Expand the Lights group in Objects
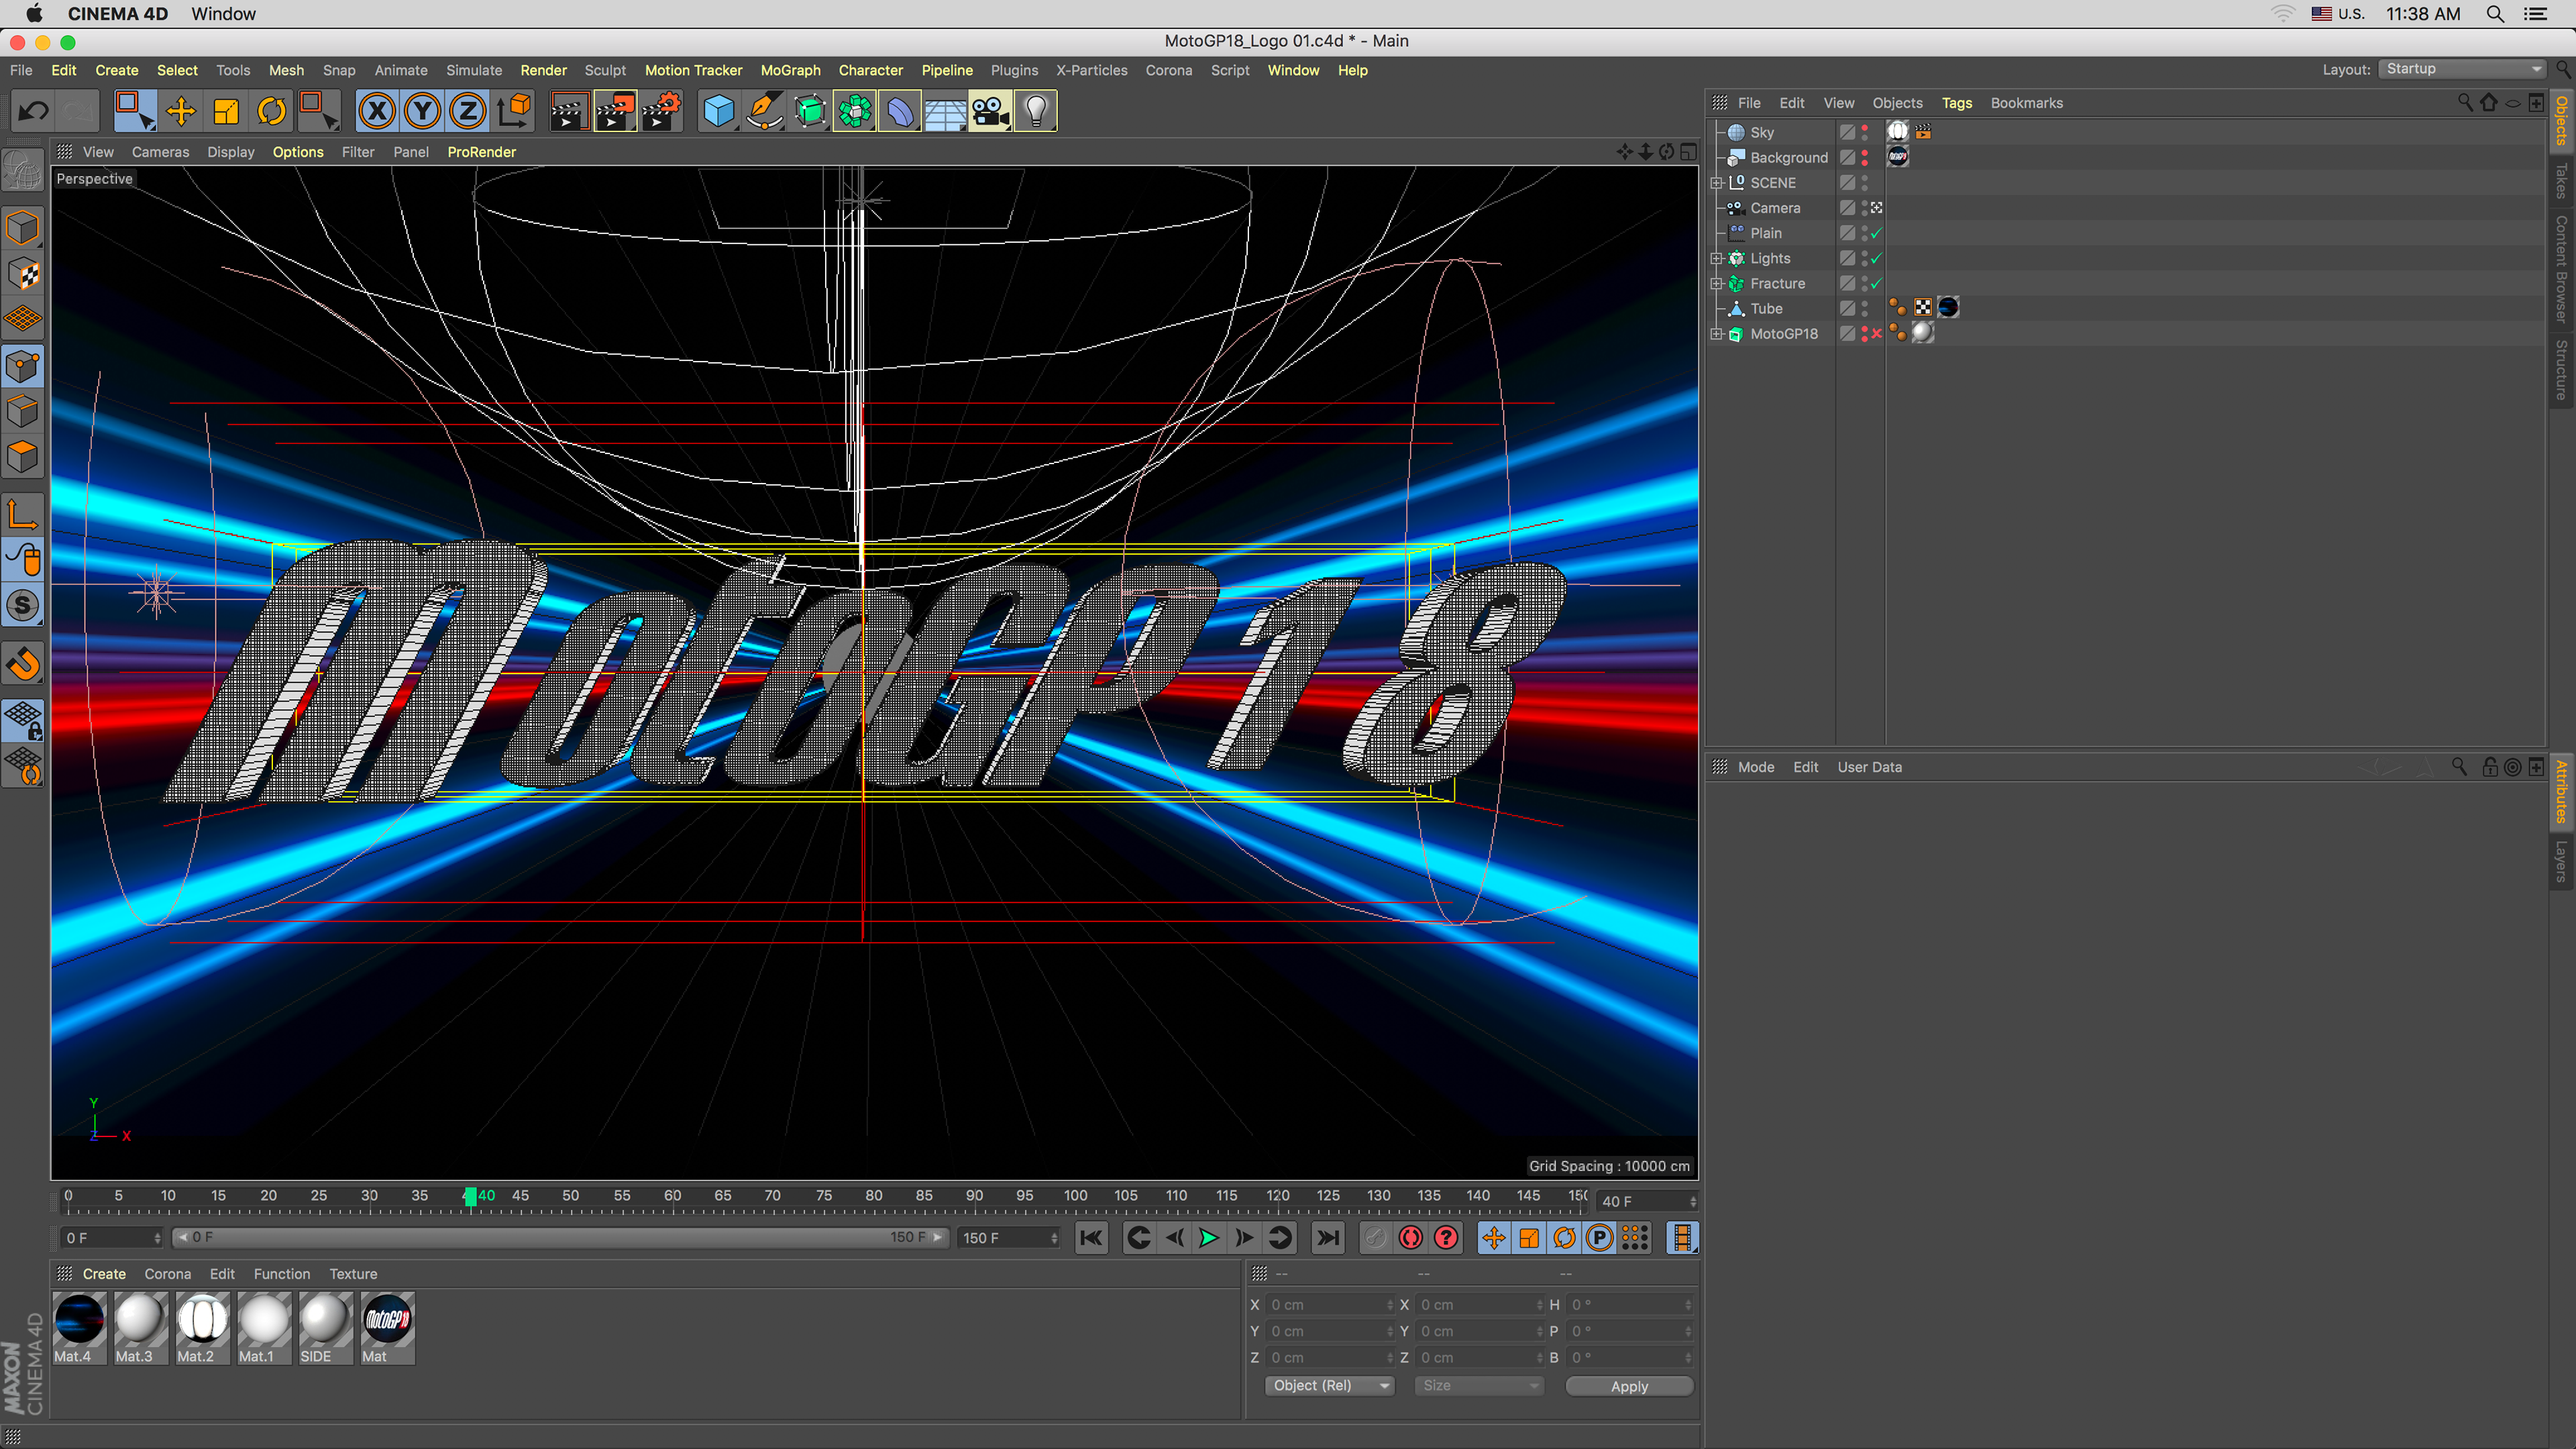Screen dimensions: 2576x1449 click(x=1717, y=258)
